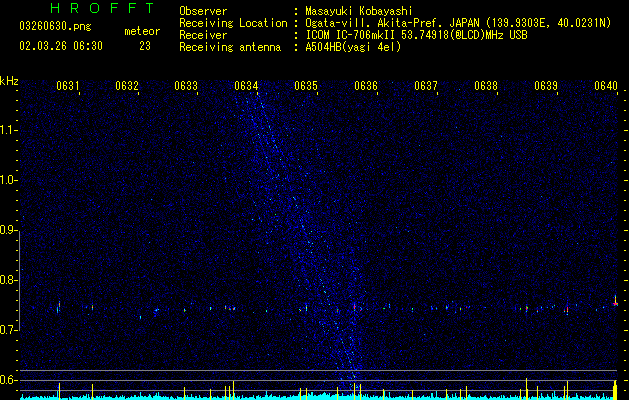Select the file name 03260630.png
The height and width of the screenshot is (400, 629).
pyautogui.click(x=55, y=26)
